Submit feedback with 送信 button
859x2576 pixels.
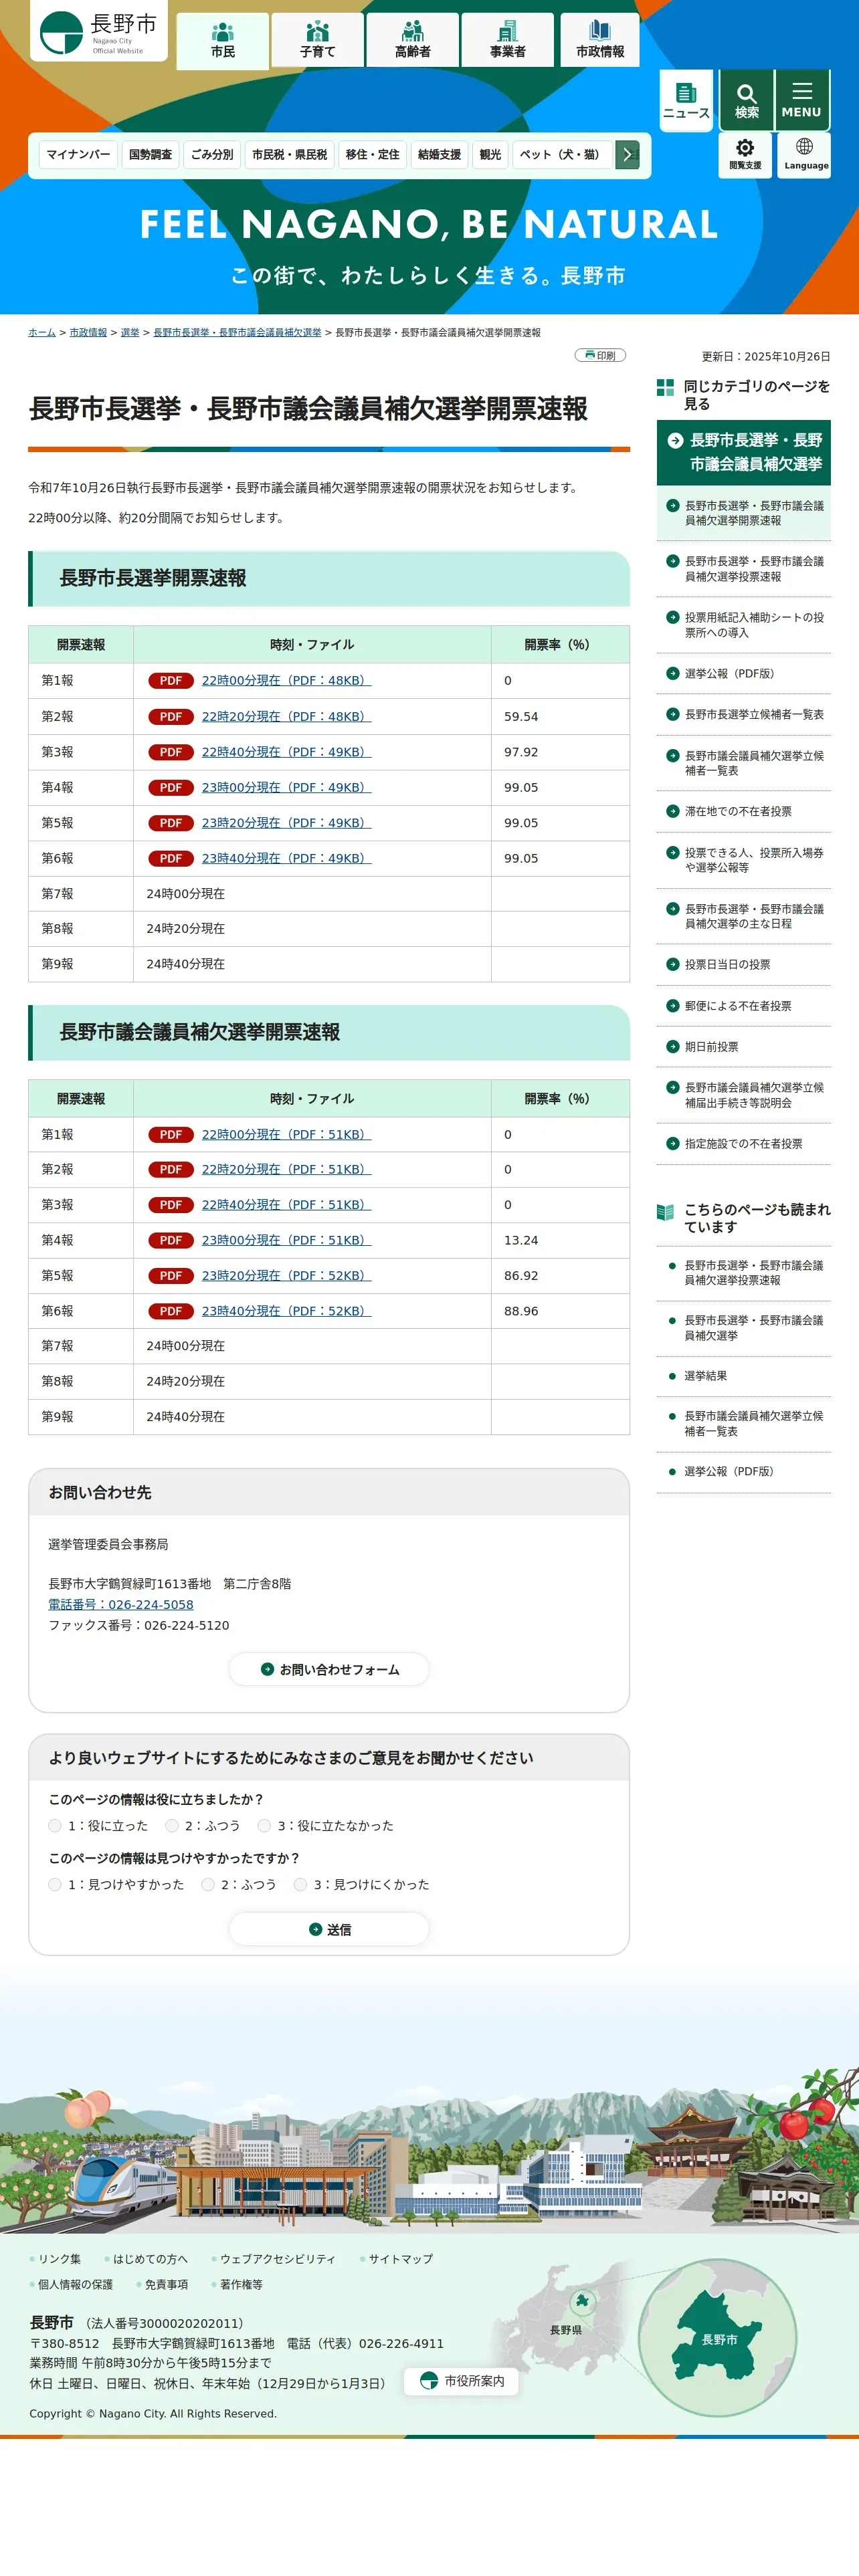(329, 1929)
